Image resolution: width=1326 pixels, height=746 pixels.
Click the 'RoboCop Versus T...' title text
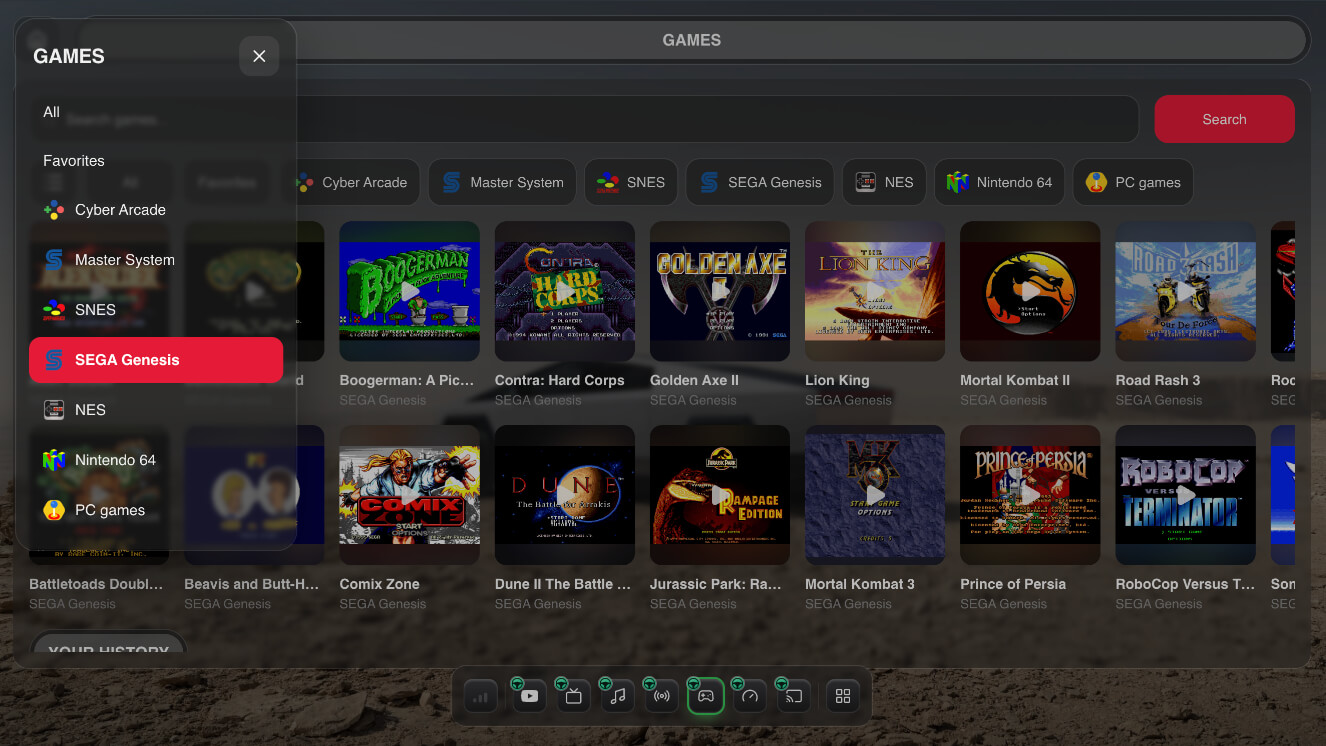1185,584
